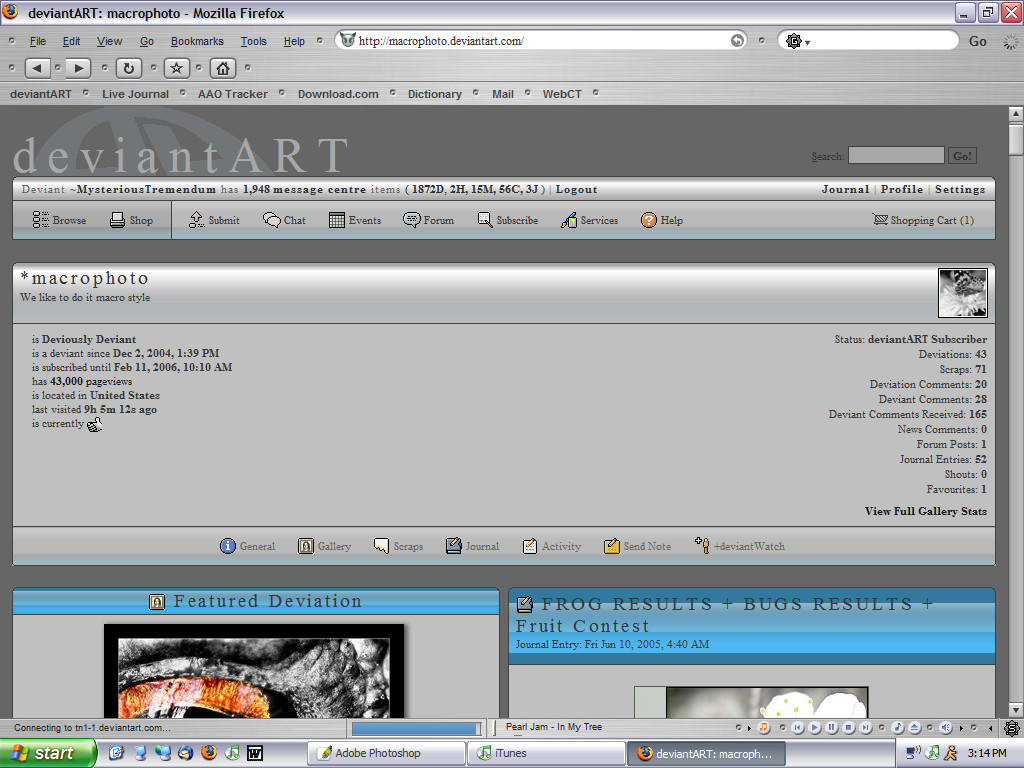Click the volume speaker icon in status bar

pos(945,727)
